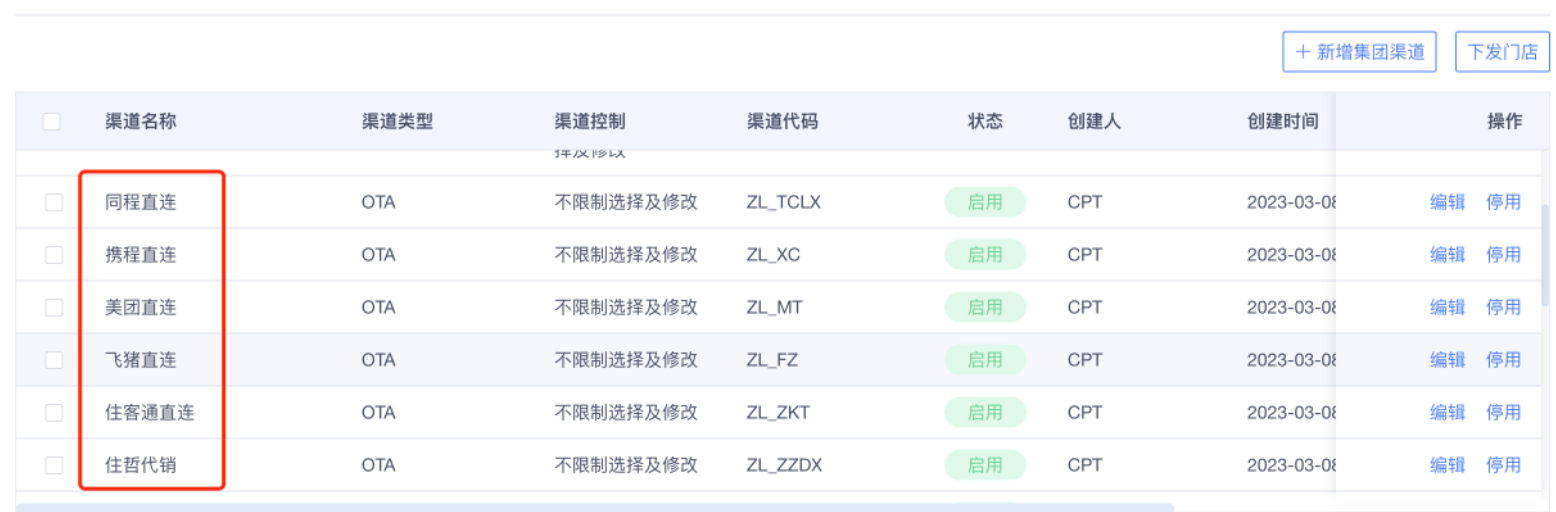
Task: Toggle the select-all checkbox in the header
Action: point(52,122)
